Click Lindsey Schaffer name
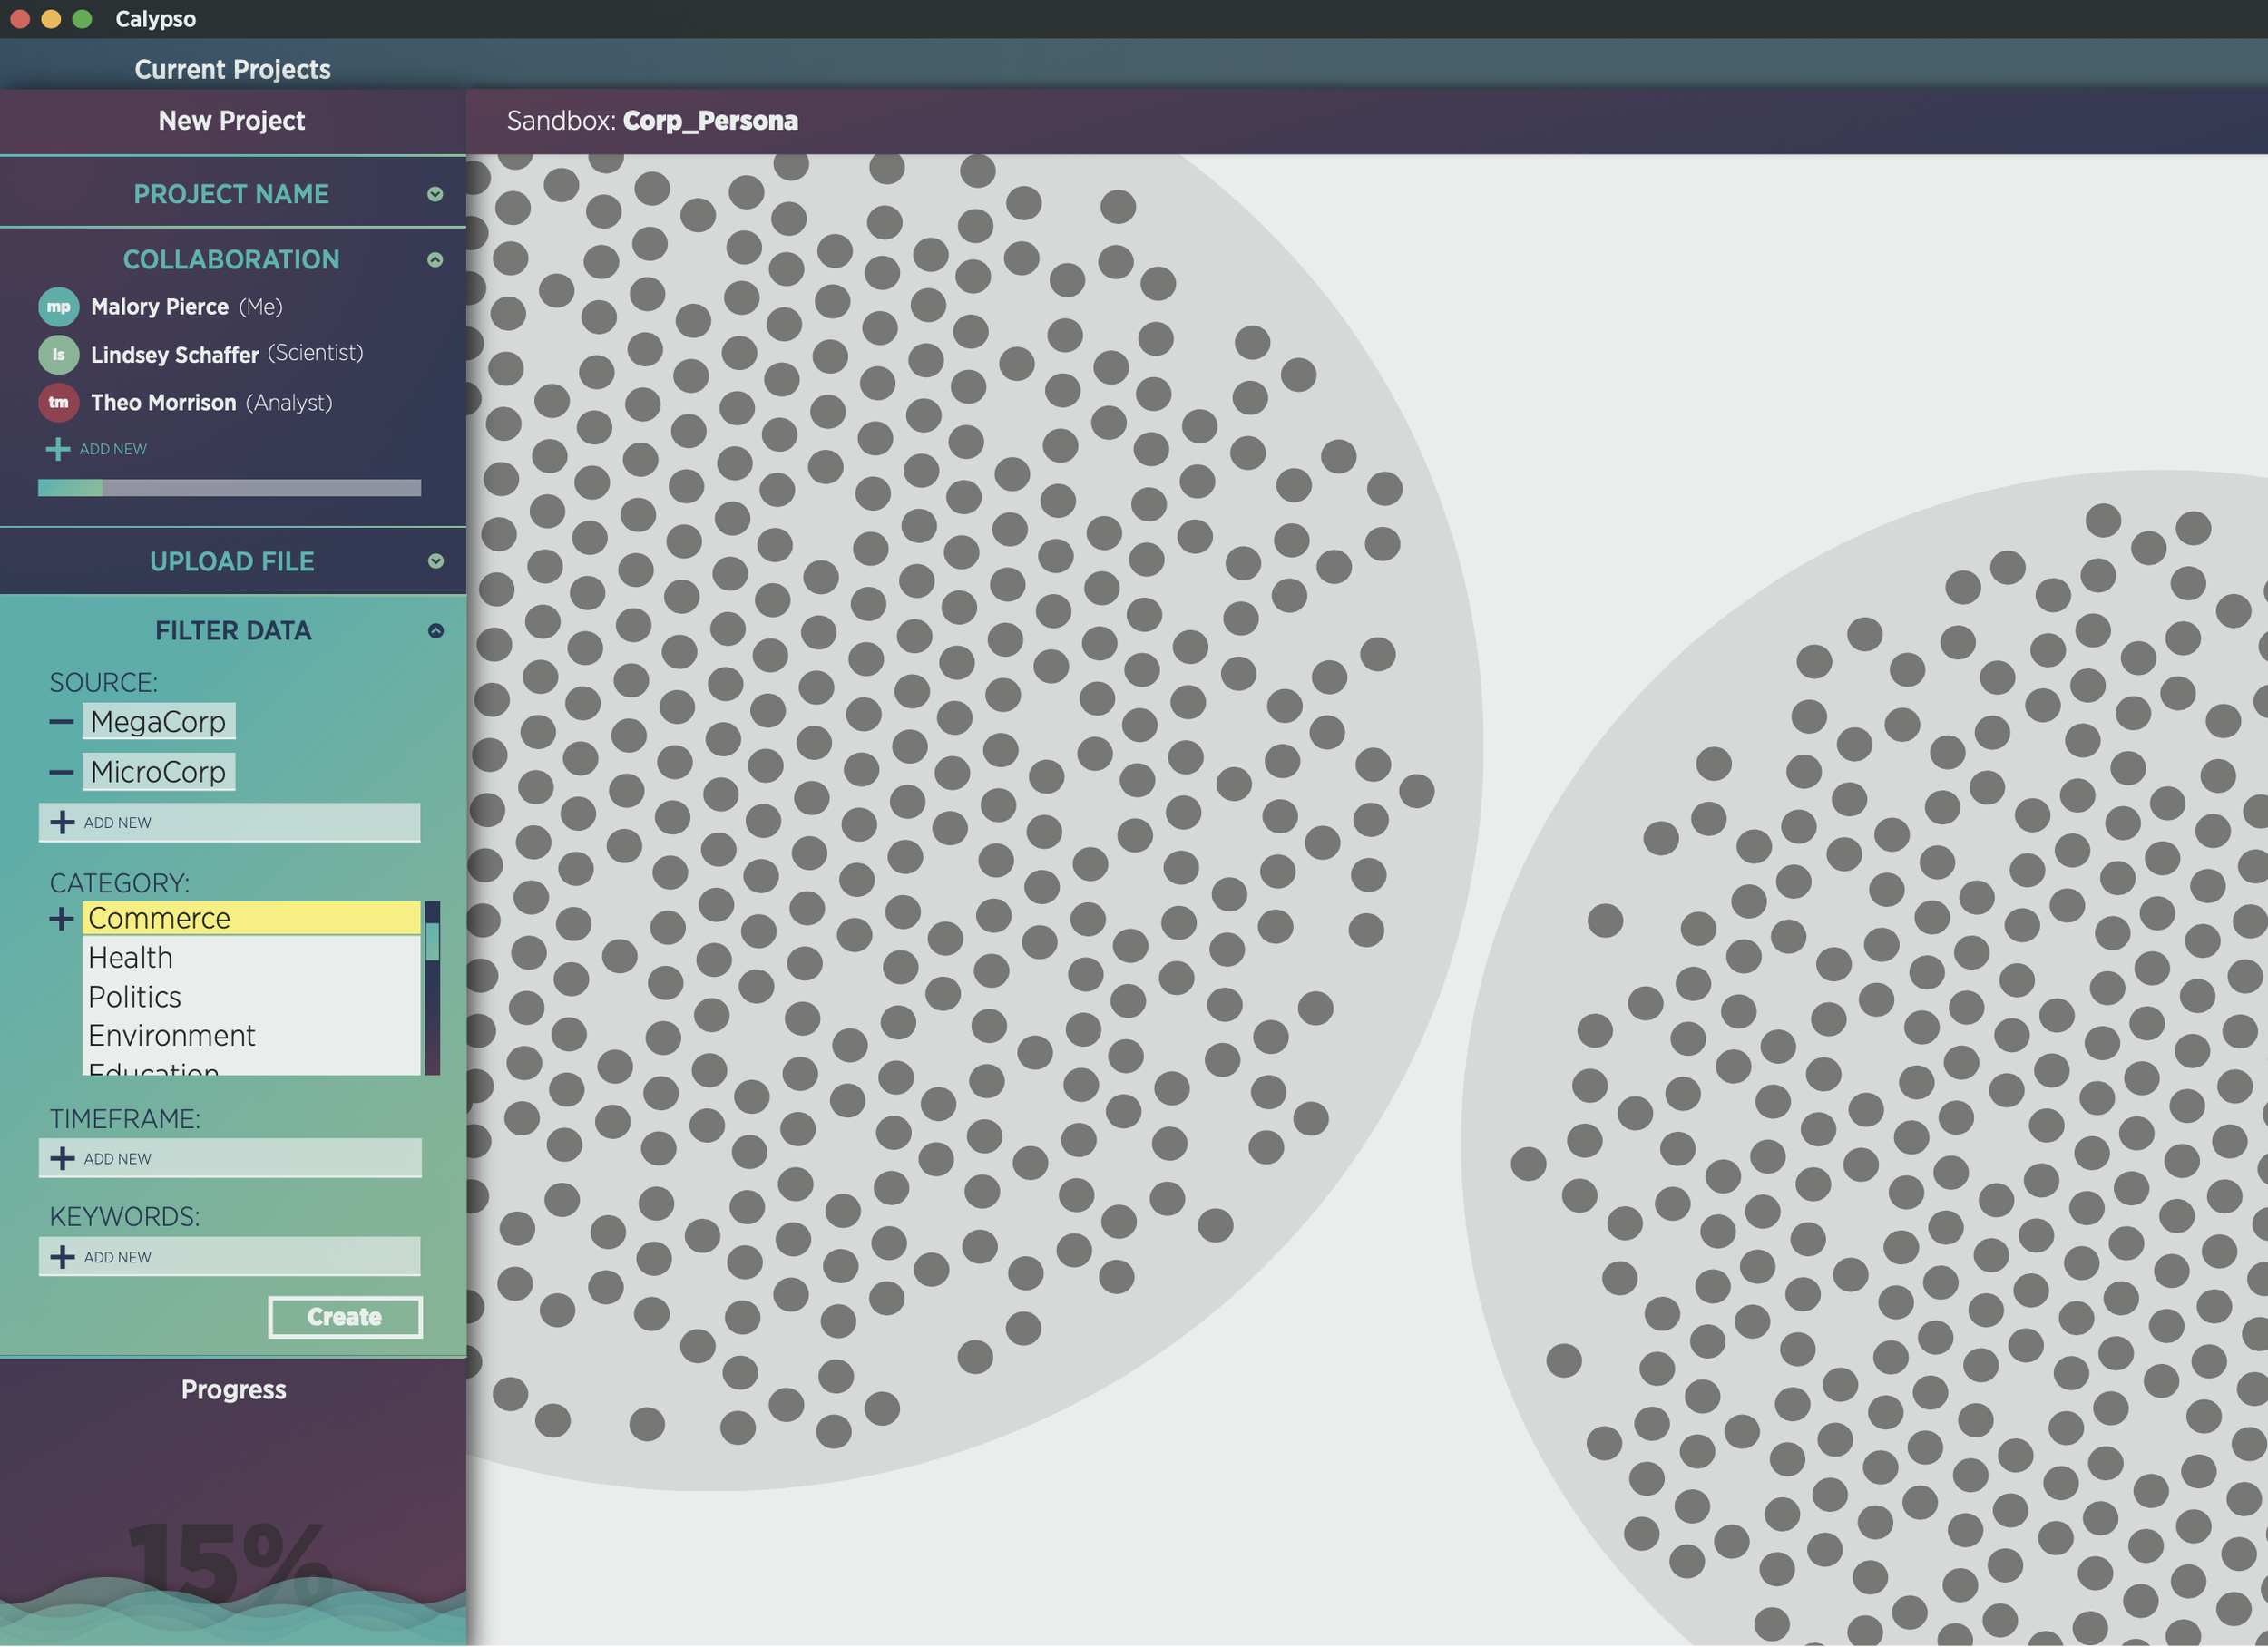This screenshot has height=1647, width=2268. [174, 355]
